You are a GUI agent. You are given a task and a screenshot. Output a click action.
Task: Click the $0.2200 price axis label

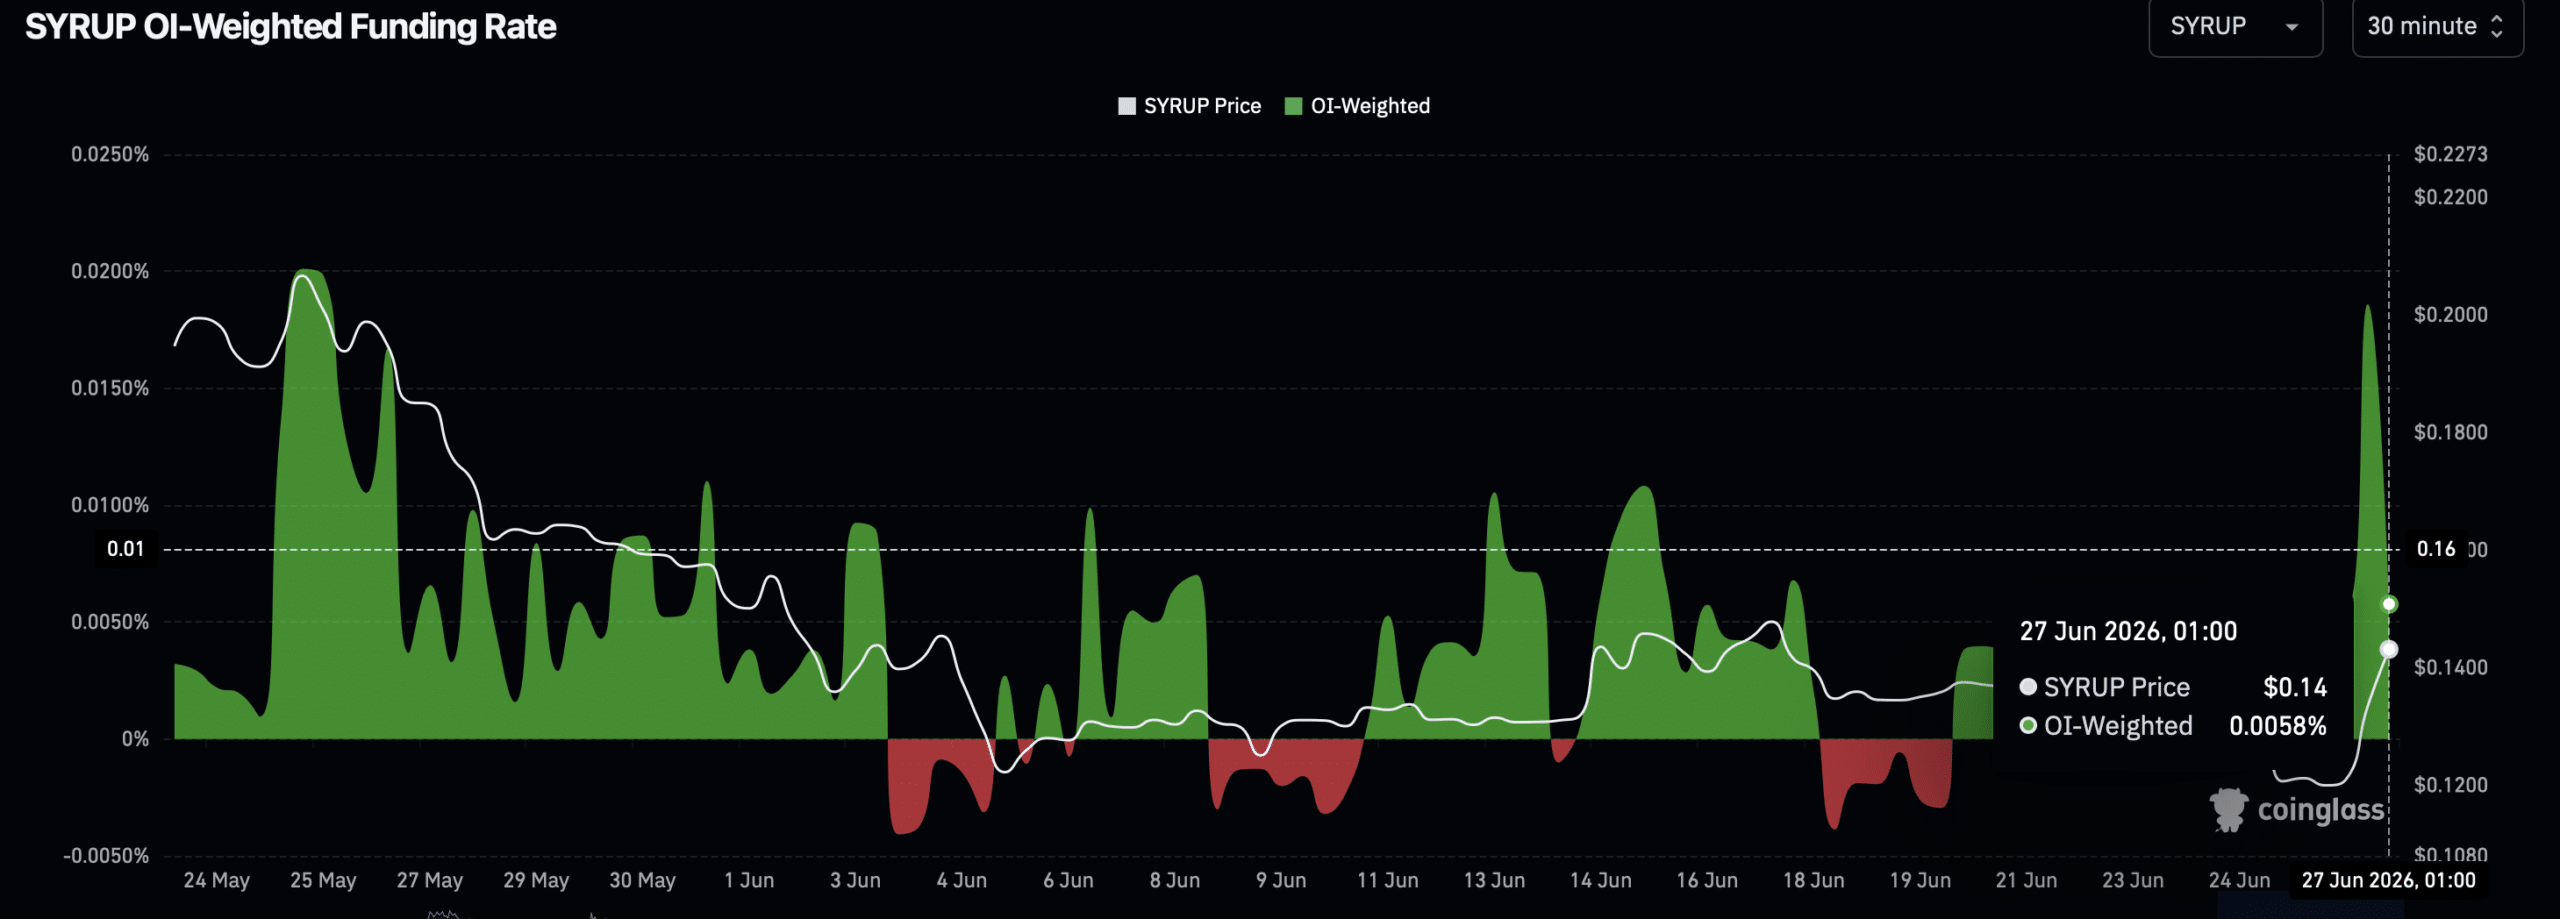coord(2451,197)
